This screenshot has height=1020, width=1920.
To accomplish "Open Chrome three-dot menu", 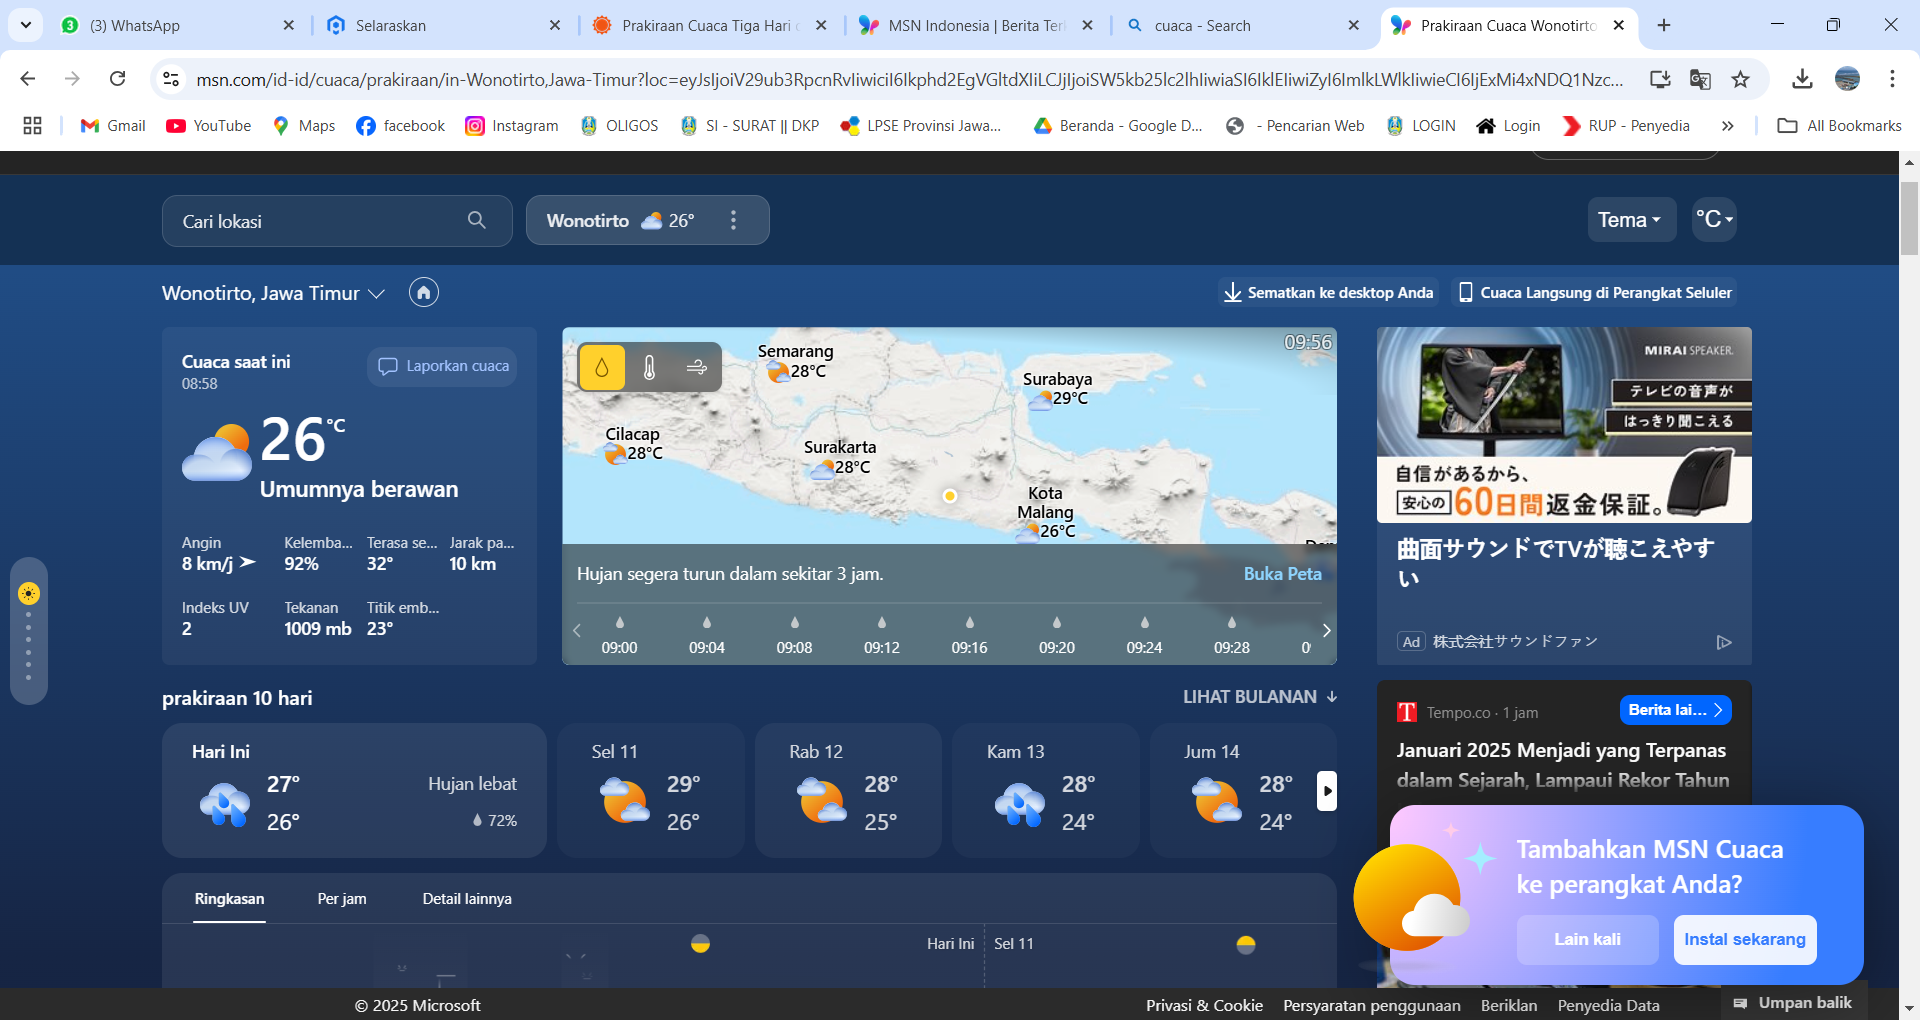I will (1892, 78).
